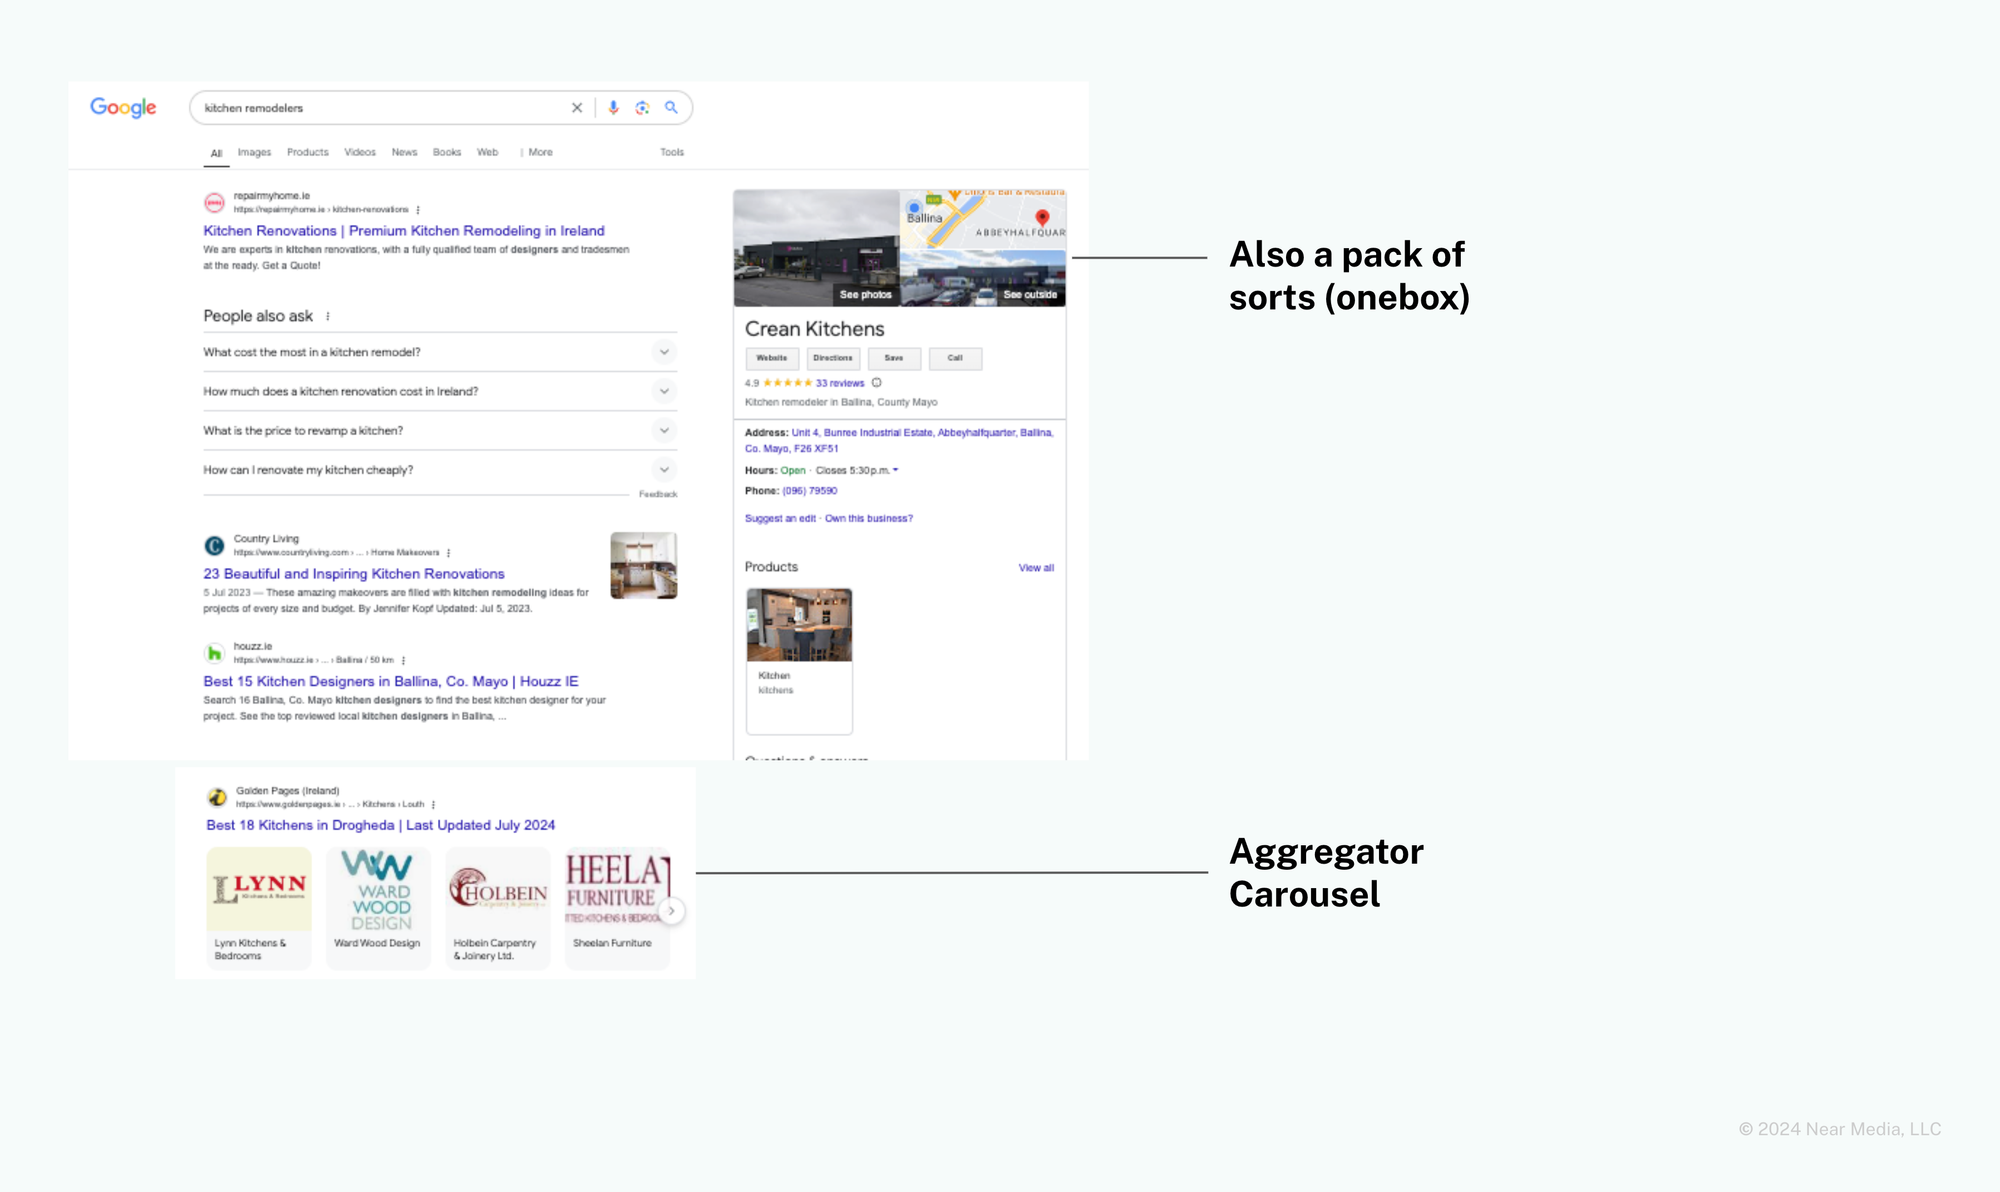Click the Google Lens camera icon
Viewport: 2000px width, 1192px height.
click(642, 108)
